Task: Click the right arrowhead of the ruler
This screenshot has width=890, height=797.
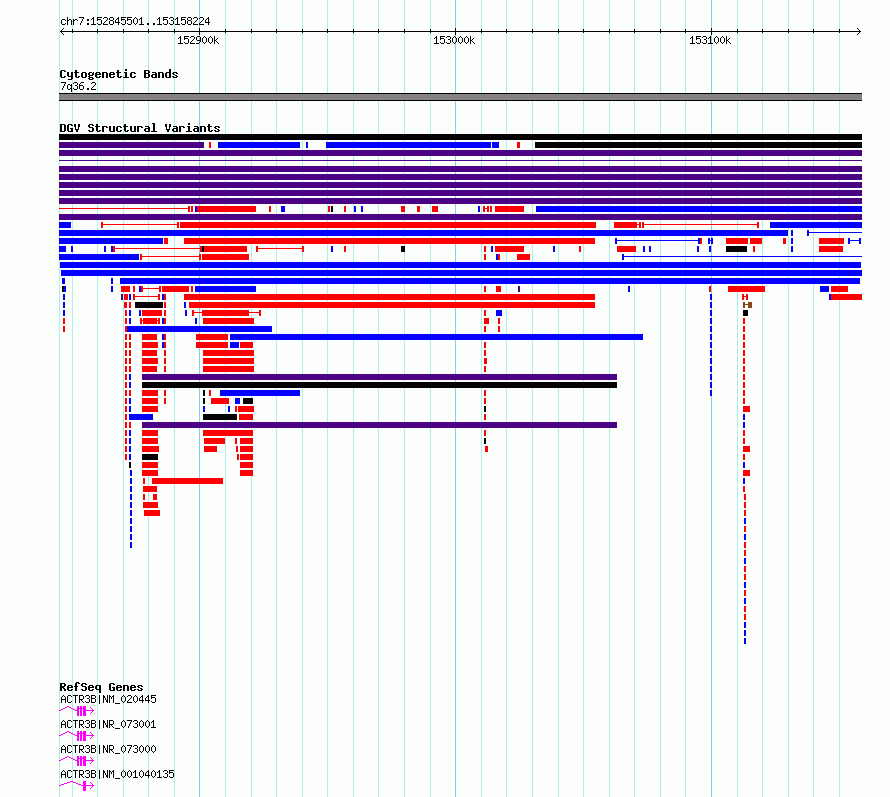Action: point(859,32)
